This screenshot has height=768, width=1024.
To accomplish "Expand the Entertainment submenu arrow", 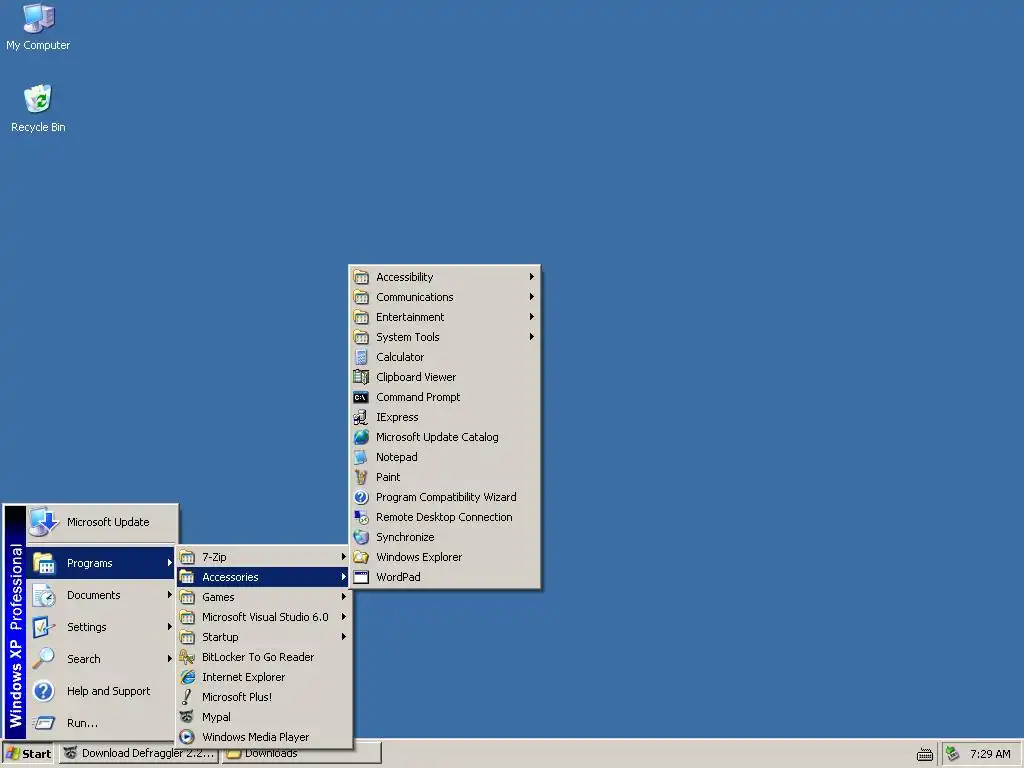I will [x=532, y=317].
